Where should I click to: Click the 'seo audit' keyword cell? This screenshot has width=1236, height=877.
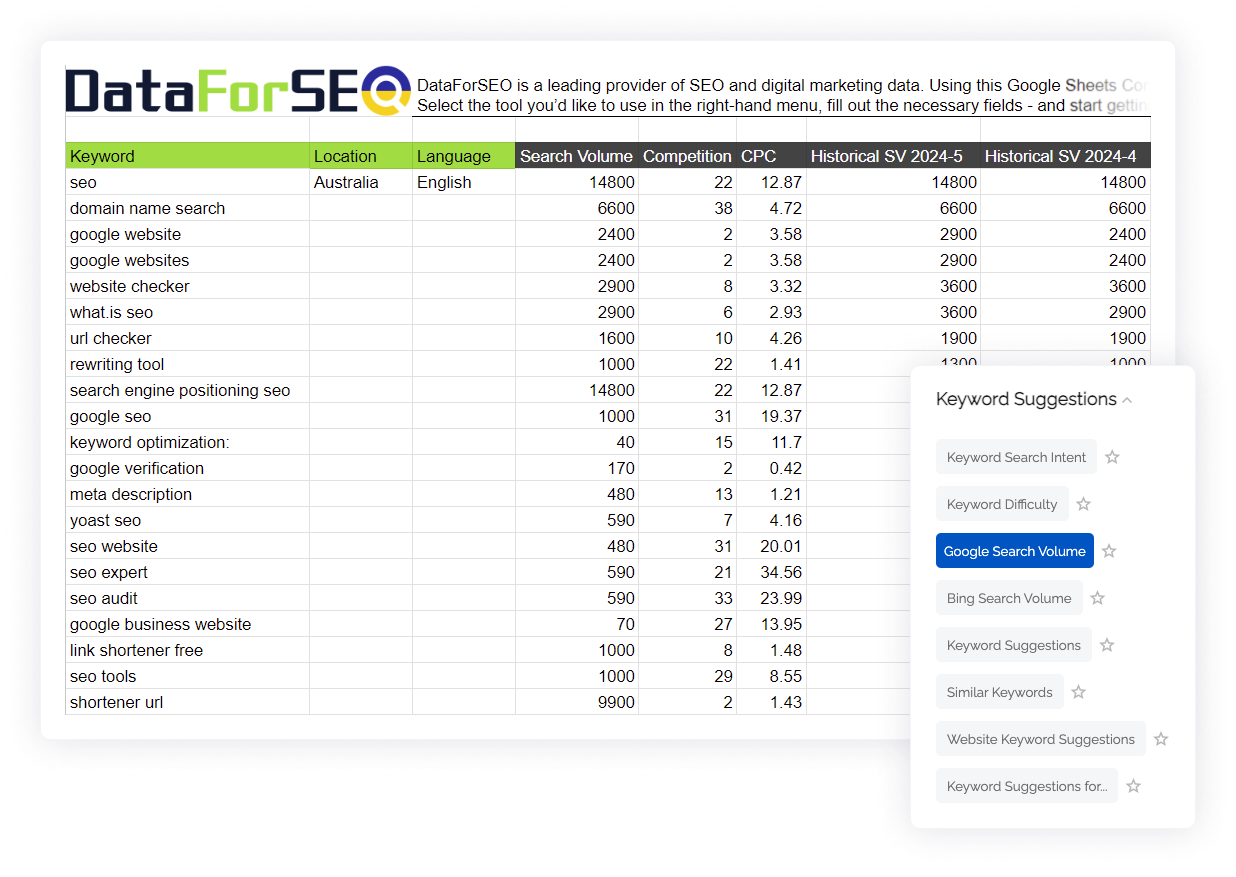pyautogui.click(x=187, y=598)
